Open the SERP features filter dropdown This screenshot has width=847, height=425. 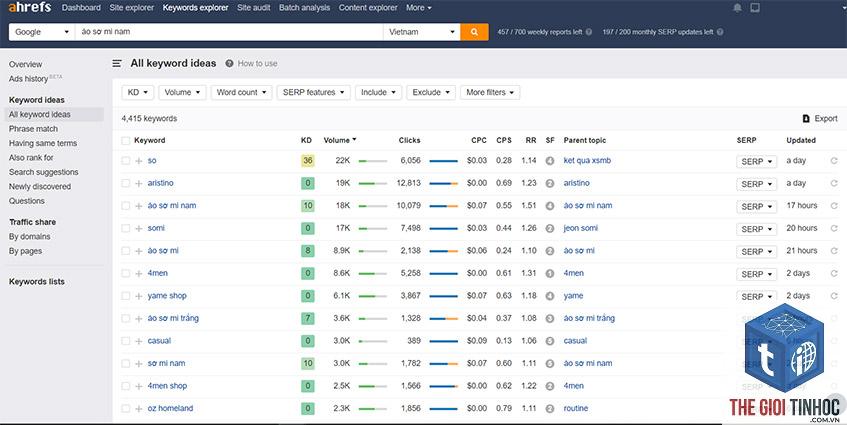click(313, 92)
